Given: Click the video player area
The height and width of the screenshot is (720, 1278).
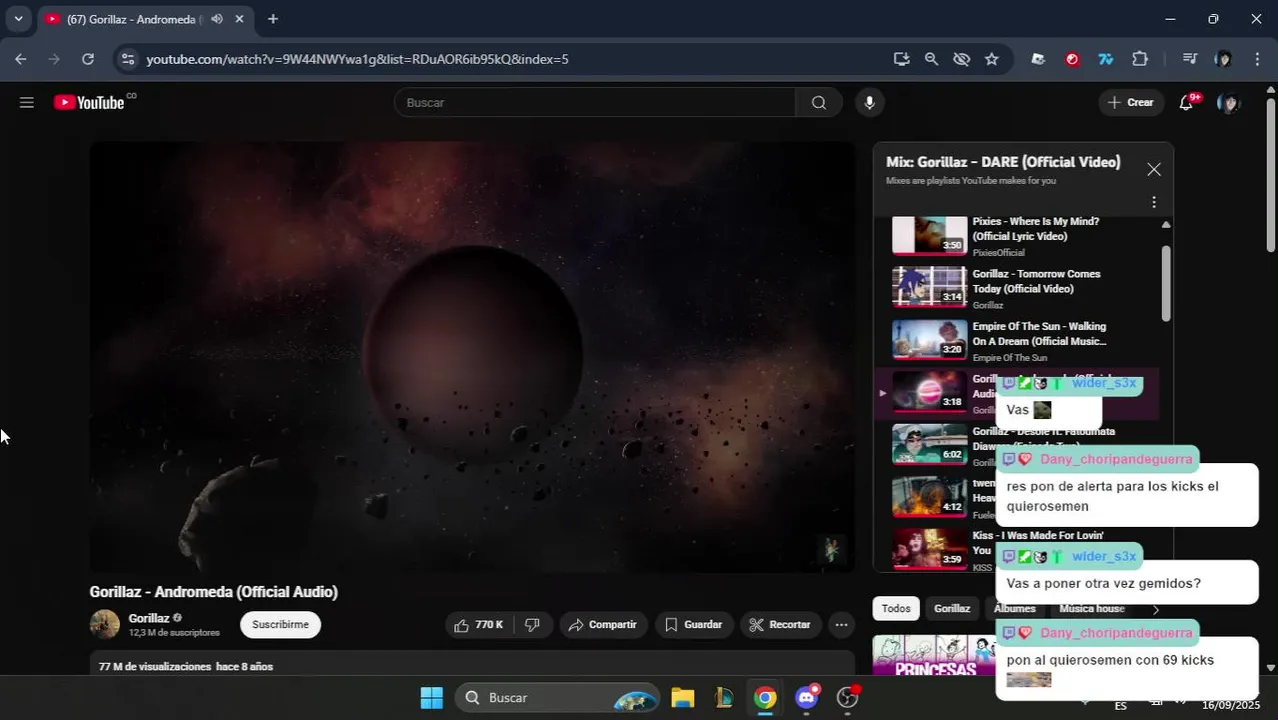Looking at the screenshot, I should point(472,357).
